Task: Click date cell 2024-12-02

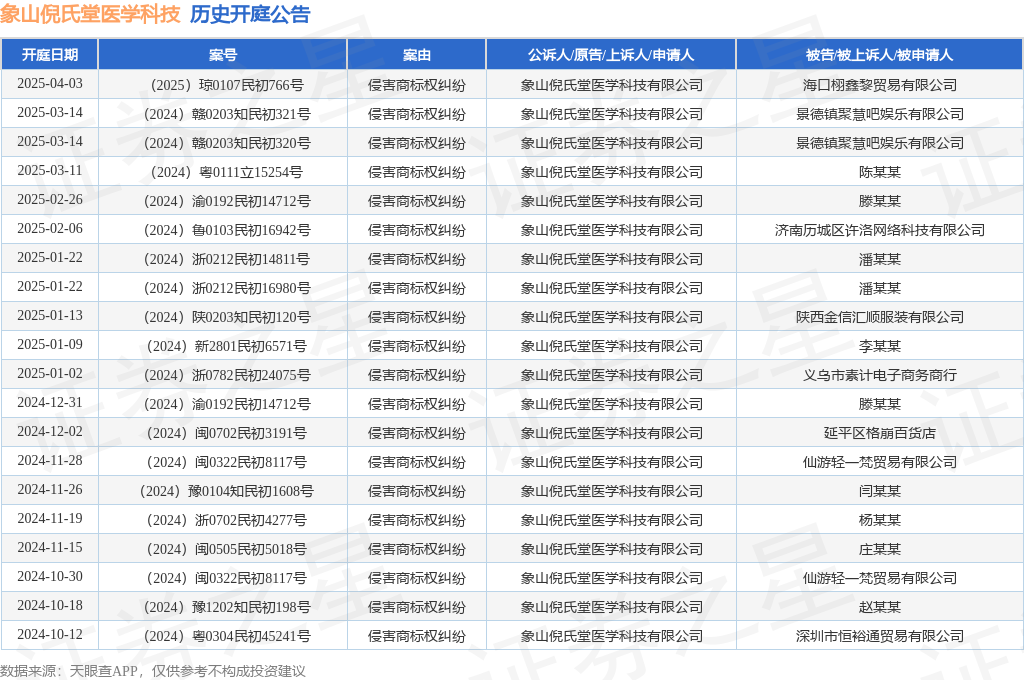Action: [50, 431]
